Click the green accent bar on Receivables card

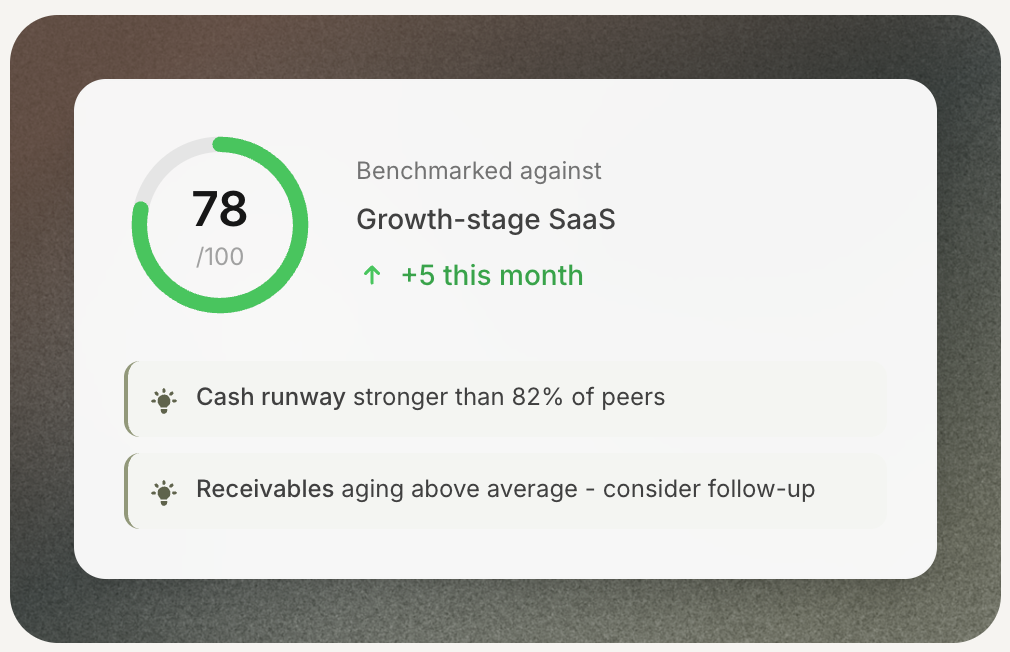point(127,489)
